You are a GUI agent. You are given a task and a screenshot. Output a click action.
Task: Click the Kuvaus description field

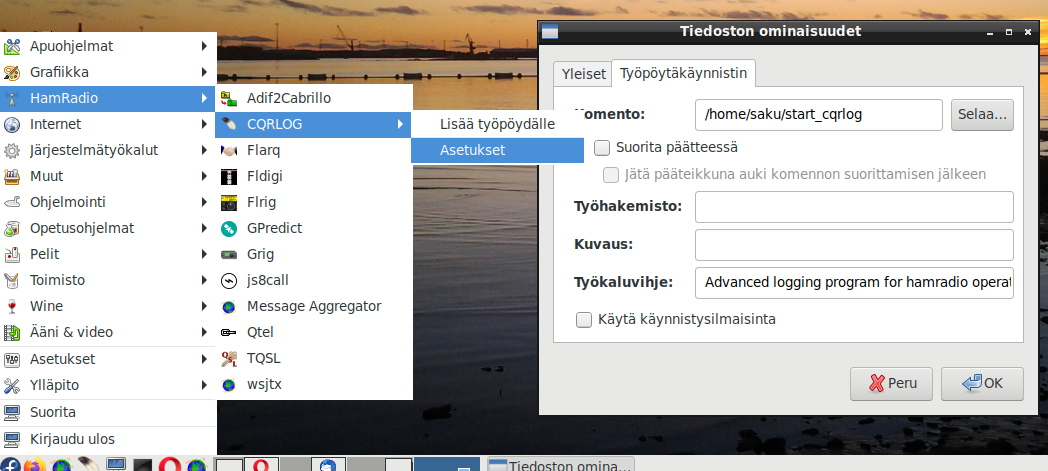click(x=854, y=245)
